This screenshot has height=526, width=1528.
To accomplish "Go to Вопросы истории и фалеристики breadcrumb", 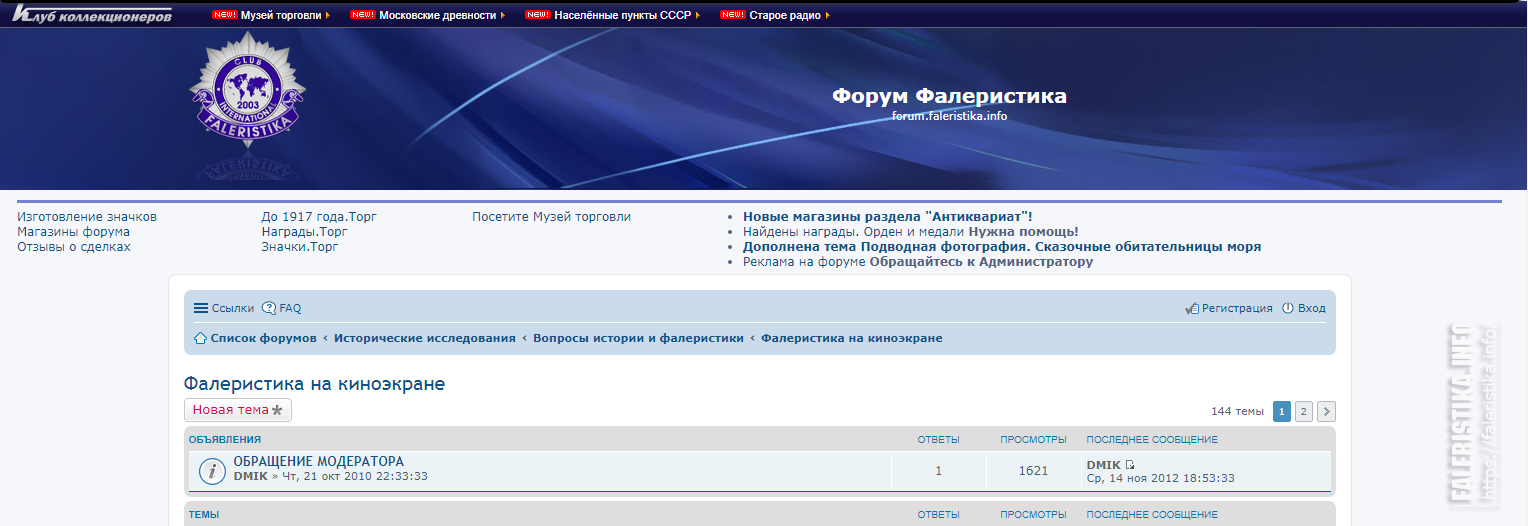I will click(638, 338).
